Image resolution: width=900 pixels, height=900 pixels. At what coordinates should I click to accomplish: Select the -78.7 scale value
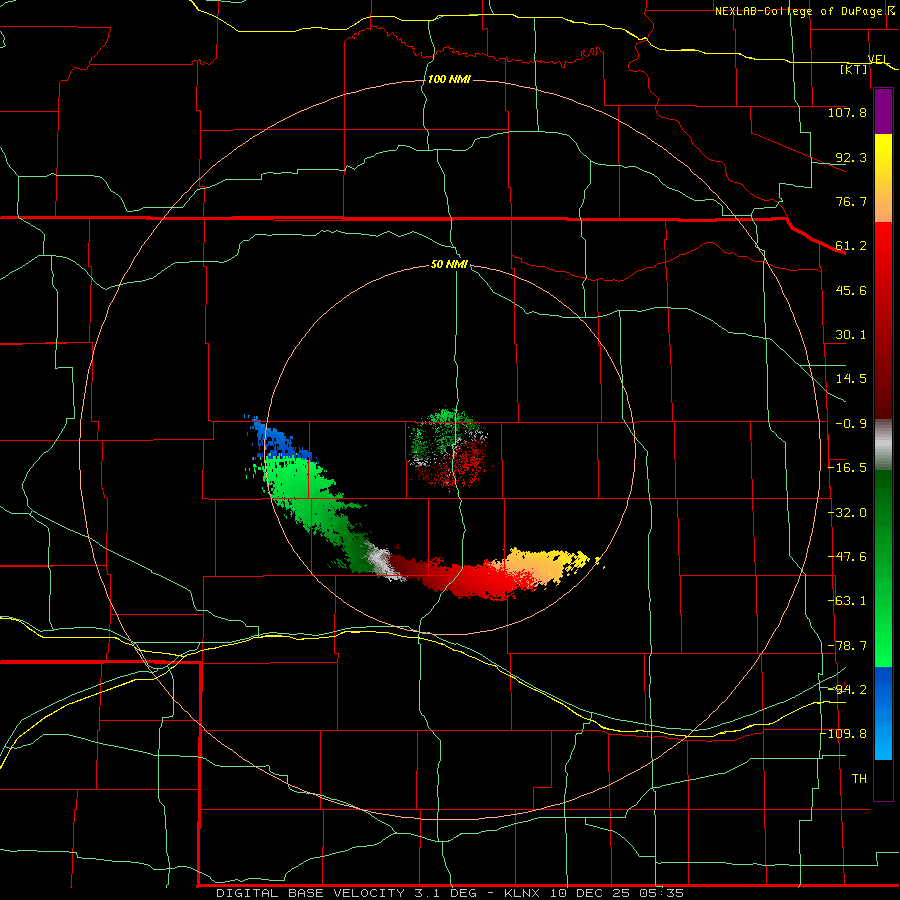click(847, 646)
